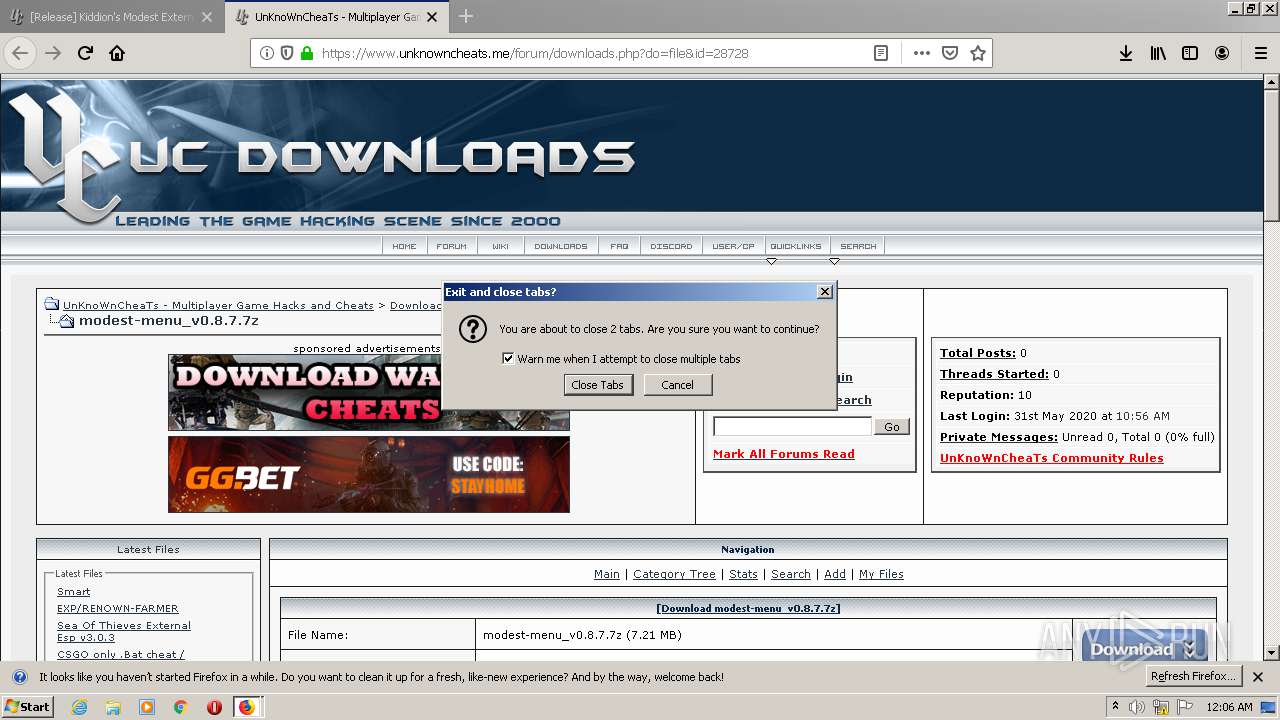Open Stats navigation link
Image resolution: width=1280 pixels, height=720 pixels.
[743, 574]
